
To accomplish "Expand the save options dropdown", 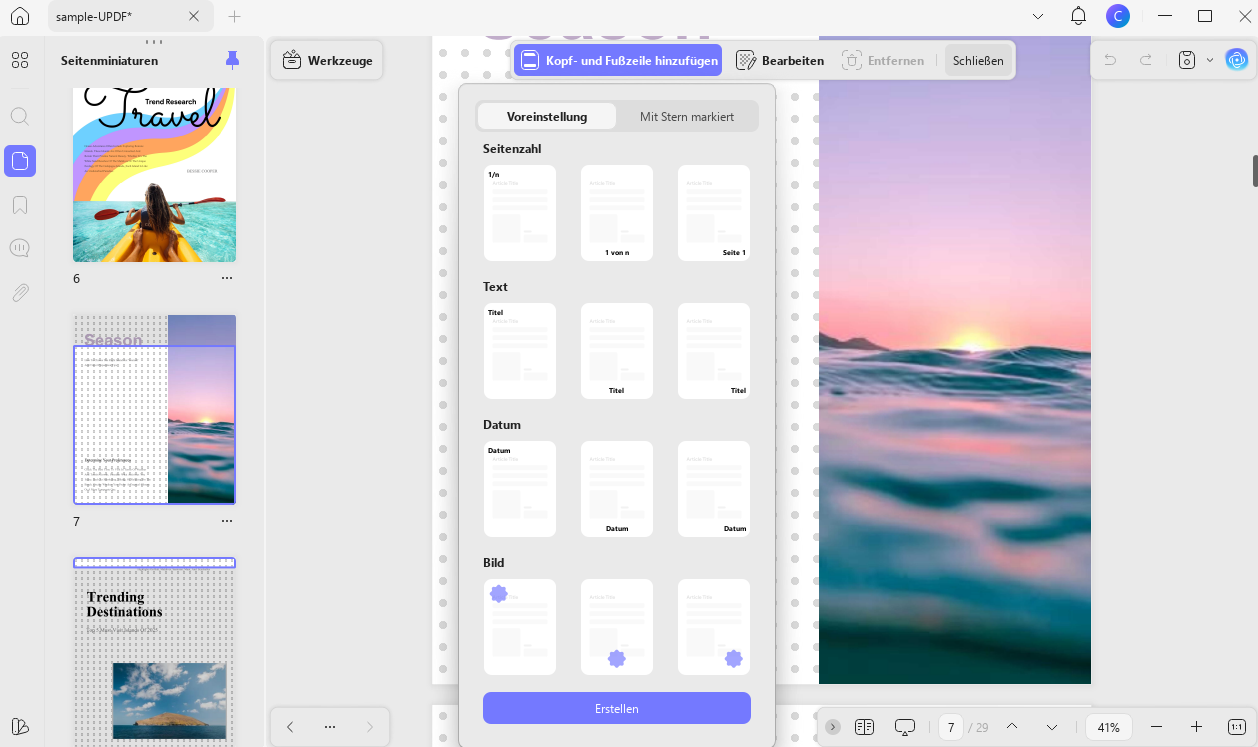I will coord(1210,60).
